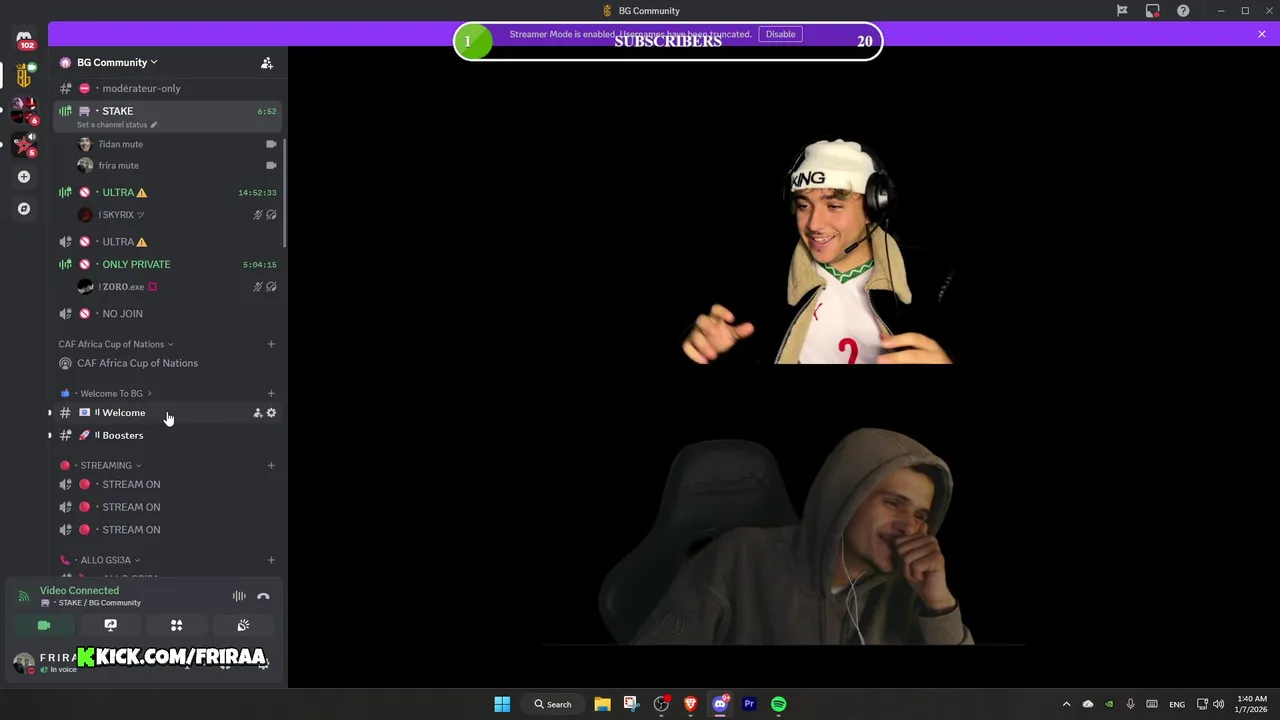Screen dimensions: 1280x720
Task: Open Welcome channel settings gear icon
Action: (271, 413)
